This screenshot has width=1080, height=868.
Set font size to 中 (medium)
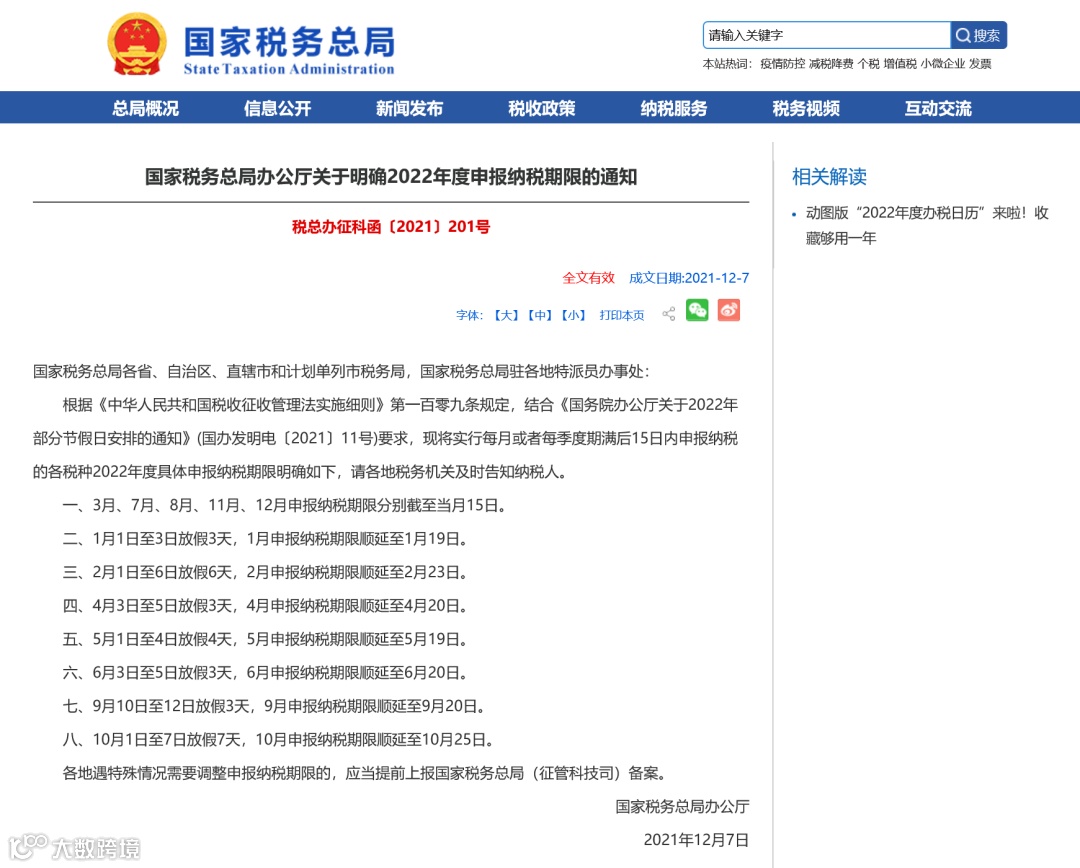pos(540,316)
